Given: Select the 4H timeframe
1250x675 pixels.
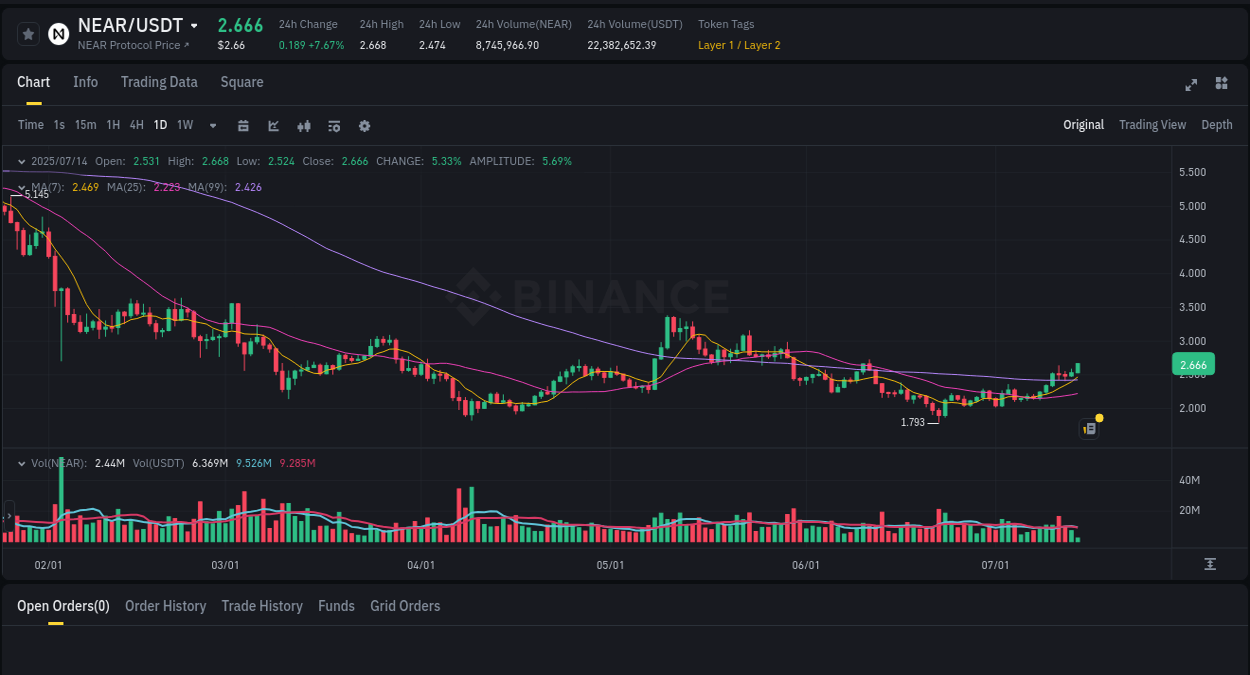Looking at the screenshot, I should [x=136, y=126].
